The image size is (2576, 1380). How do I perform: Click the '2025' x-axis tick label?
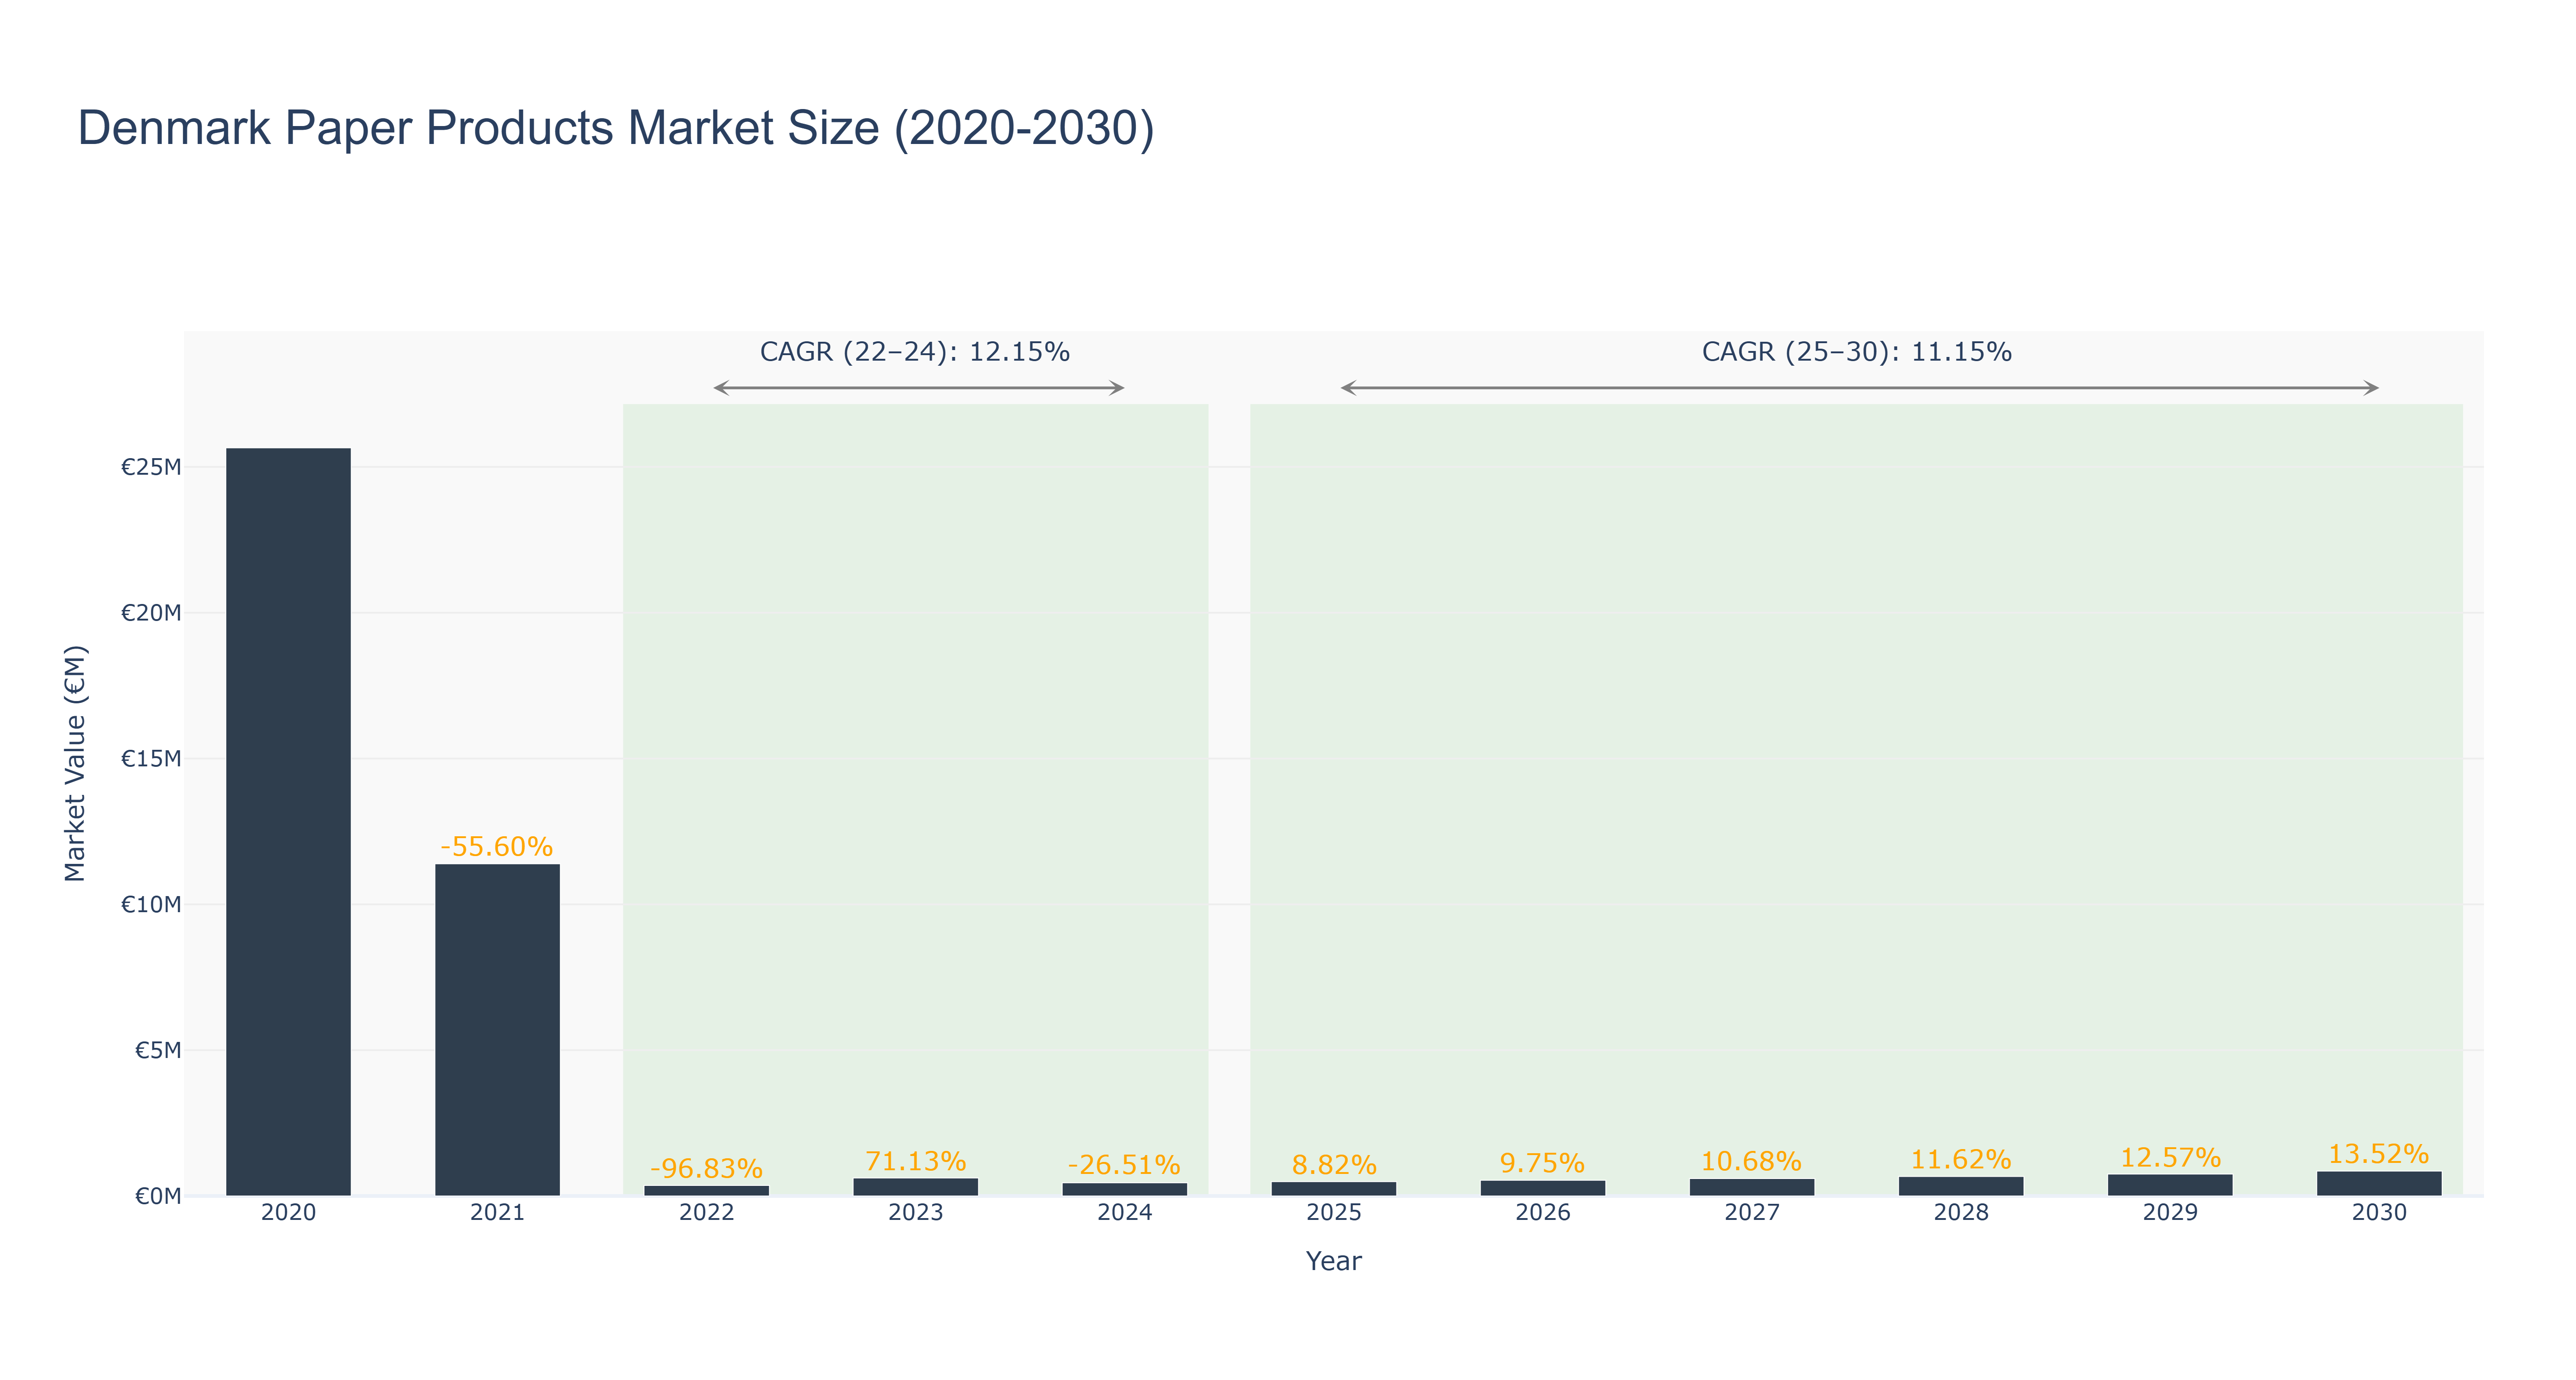coord(1333,1213)
